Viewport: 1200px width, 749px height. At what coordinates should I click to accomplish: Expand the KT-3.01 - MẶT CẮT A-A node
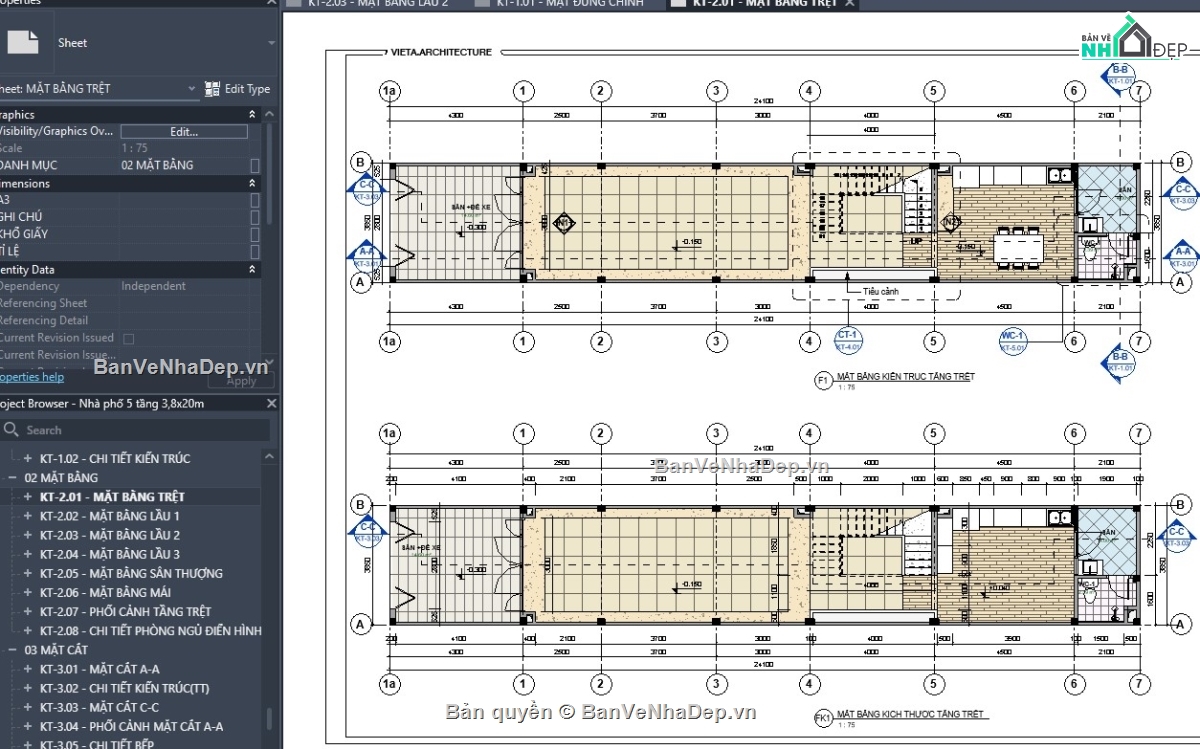[28, 669]
